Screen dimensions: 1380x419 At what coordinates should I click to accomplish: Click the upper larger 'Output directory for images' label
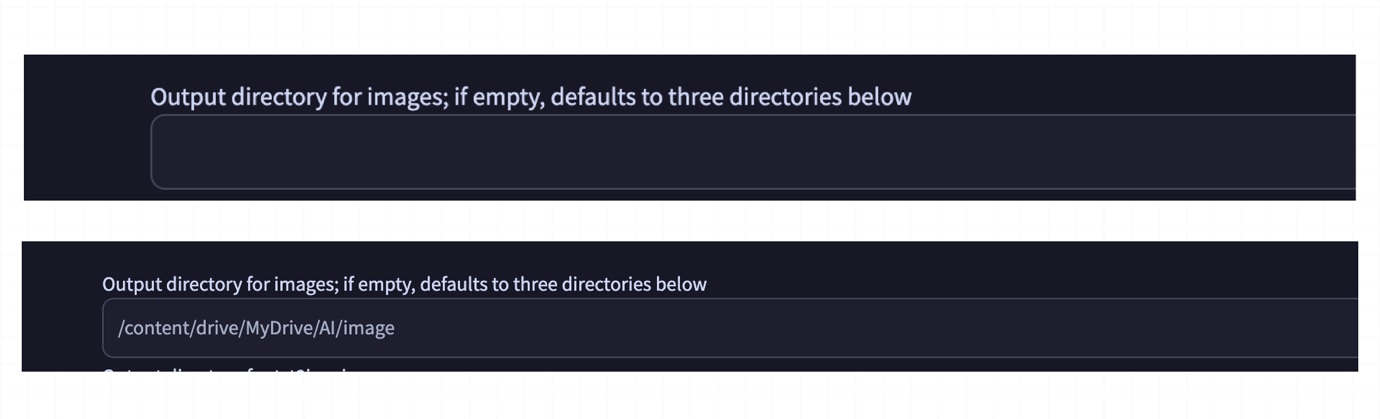coord(530,97)
